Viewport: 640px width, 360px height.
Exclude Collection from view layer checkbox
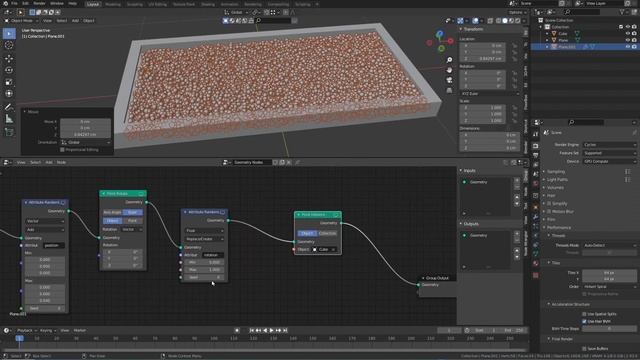[621, 27]
